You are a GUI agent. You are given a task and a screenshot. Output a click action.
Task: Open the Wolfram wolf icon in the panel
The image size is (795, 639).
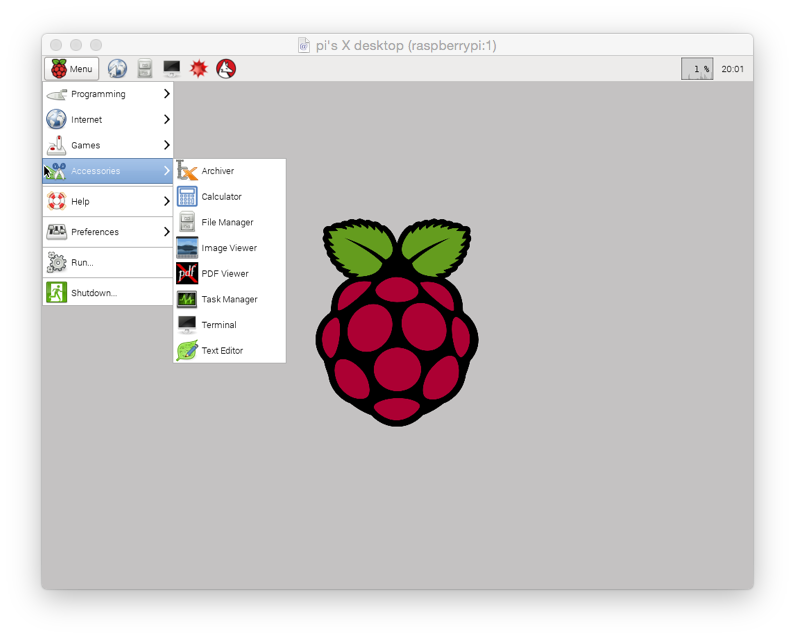(x=226, y=68)
